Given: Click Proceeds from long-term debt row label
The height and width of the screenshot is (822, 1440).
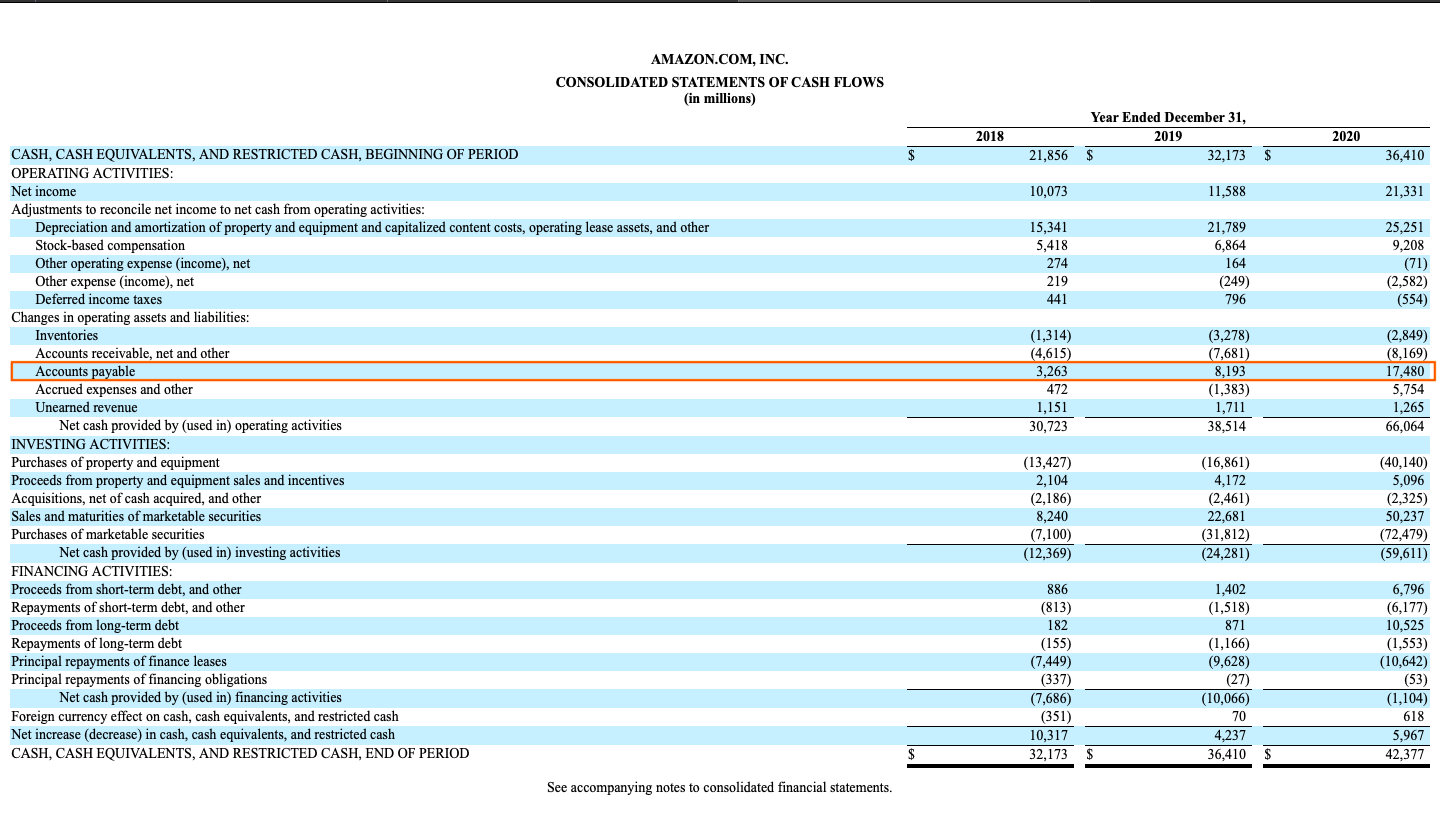Looking at the screenshot, I should tap(95, 626).
